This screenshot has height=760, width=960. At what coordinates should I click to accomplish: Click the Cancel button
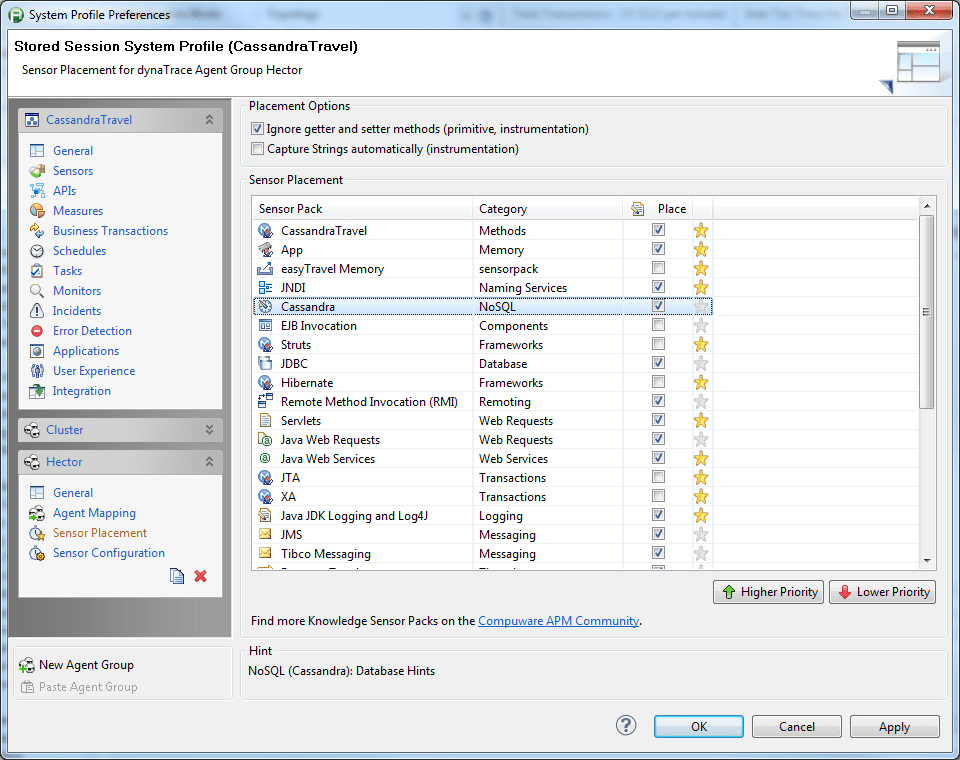(797, 726)
